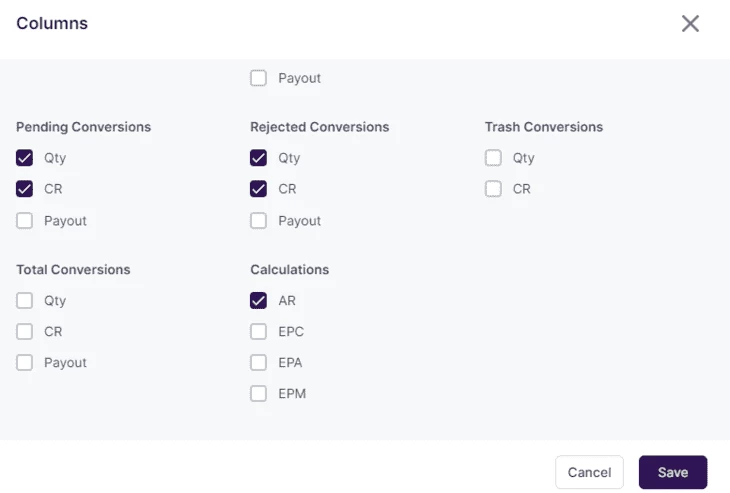Tick the EPM calculation checkbox

pos(258,394)
